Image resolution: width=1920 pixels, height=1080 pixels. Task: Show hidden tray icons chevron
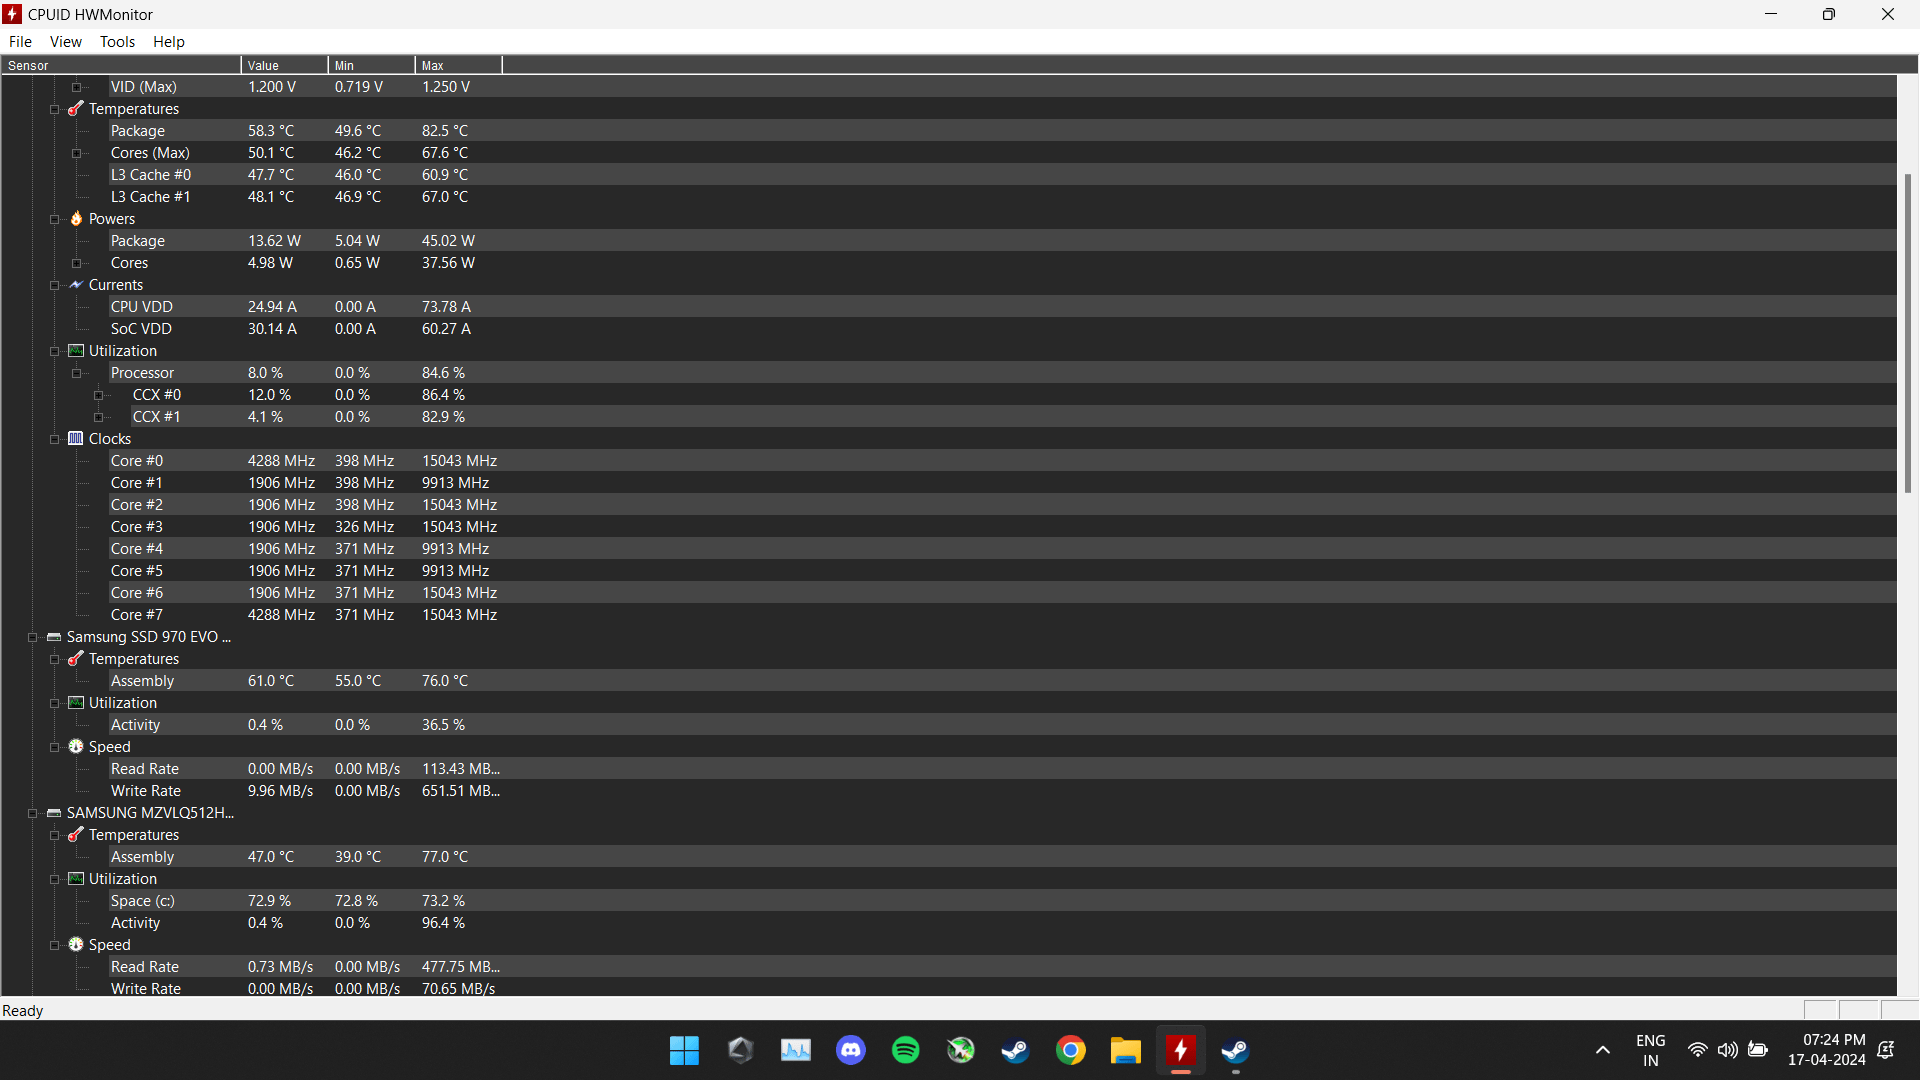click(1603, 1050)
